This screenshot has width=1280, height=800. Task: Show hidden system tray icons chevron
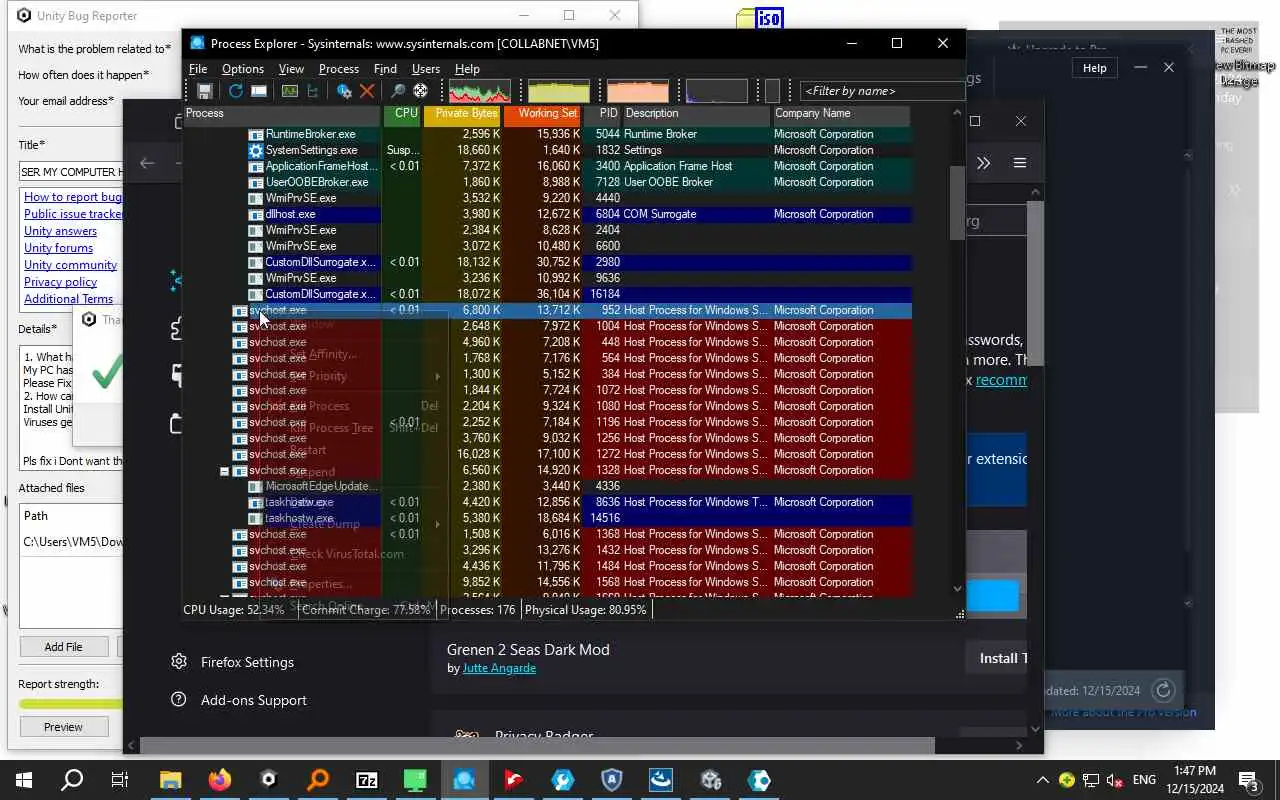pyautogui.click(x=1043, y=780)
